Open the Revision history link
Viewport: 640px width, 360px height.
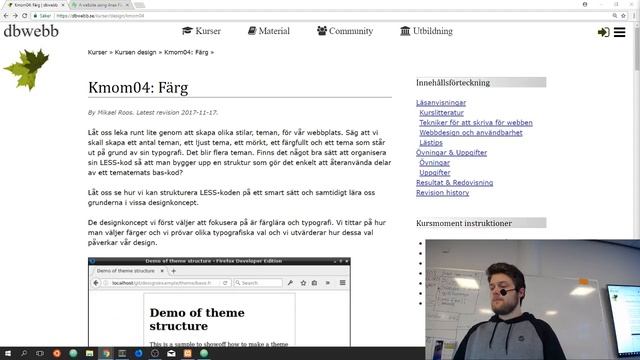tap(442, 193)
